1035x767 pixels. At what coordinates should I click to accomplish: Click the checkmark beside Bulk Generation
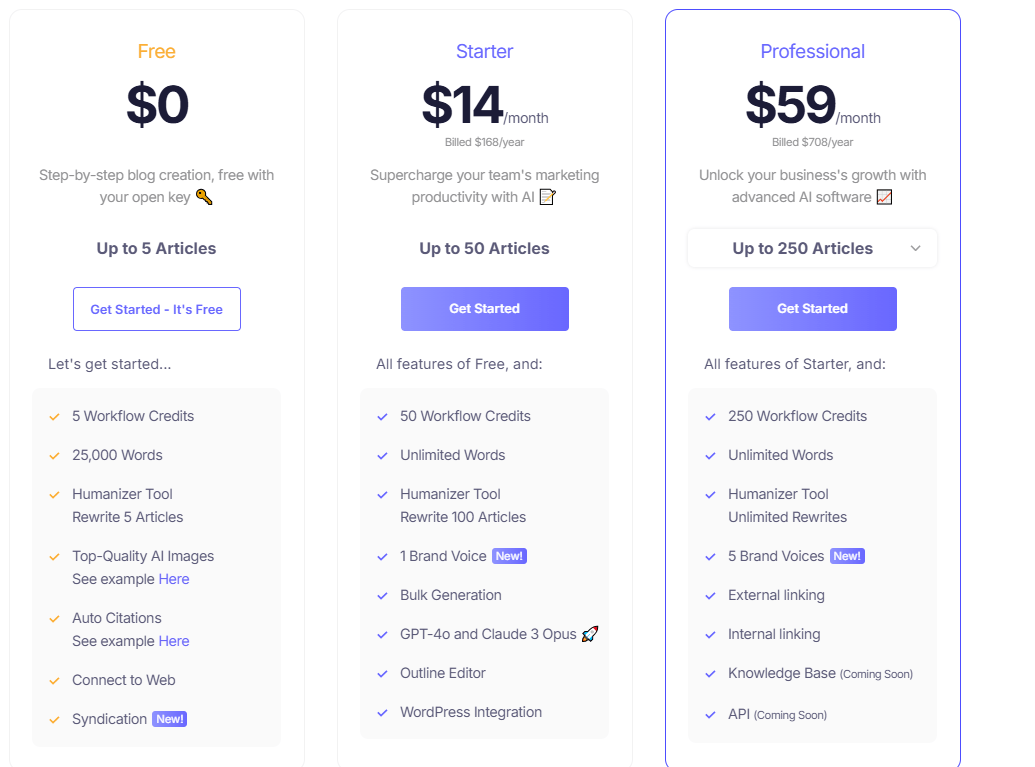(382, 595)
